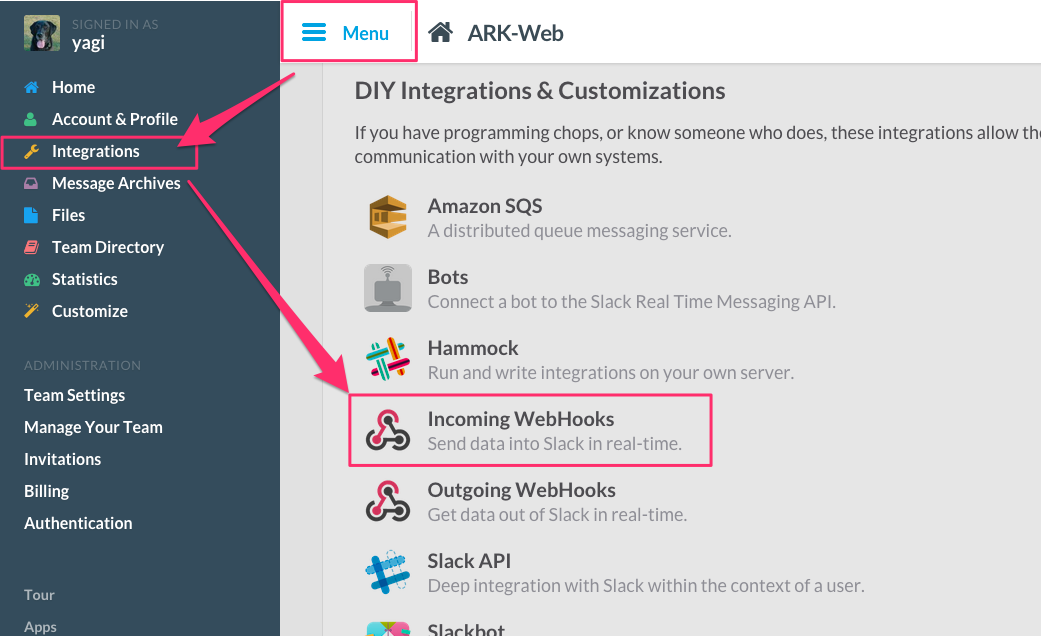Select Integrations in the sidebar
Viewport: 1041px width, 636px height.
click(95, 151)
